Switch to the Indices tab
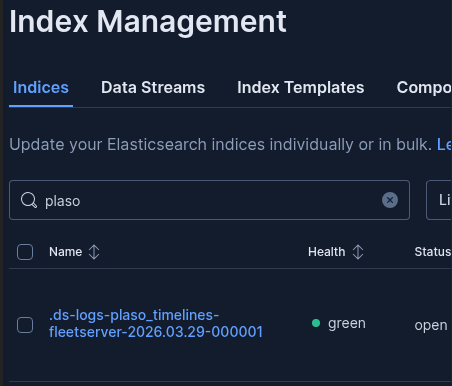Image resolution: width=452 pixels, height=386 pixels. [41, 88]
